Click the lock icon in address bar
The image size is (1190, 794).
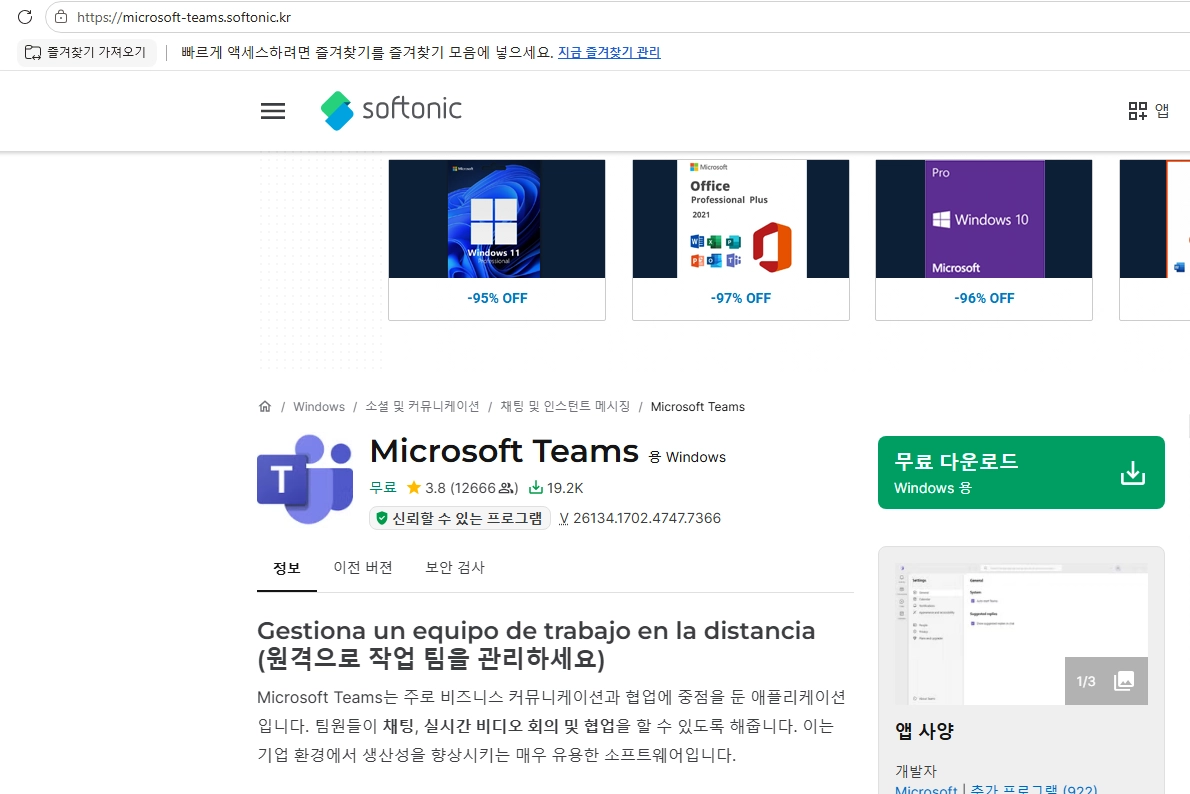point(61,17)
